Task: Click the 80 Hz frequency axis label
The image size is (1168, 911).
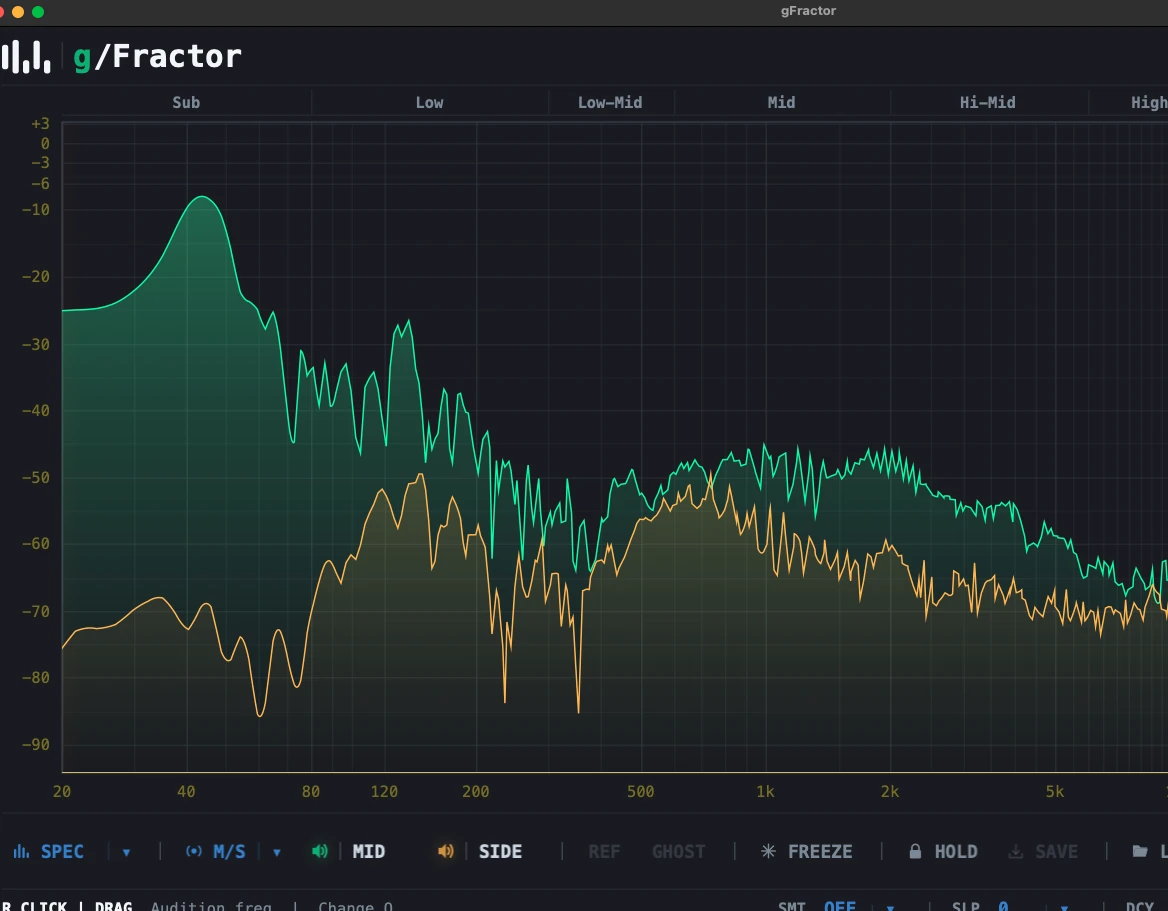Action: click(x=311, y=791)
